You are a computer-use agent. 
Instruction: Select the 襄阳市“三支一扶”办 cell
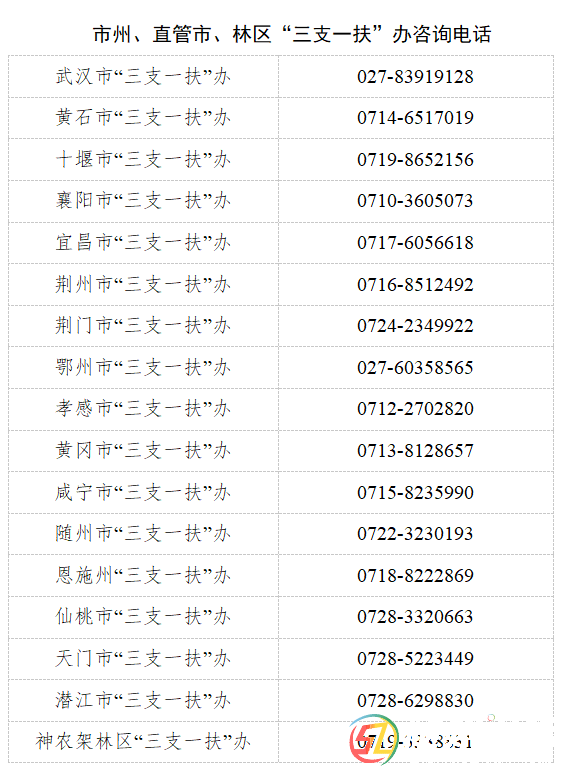click(x=143, y=201)
